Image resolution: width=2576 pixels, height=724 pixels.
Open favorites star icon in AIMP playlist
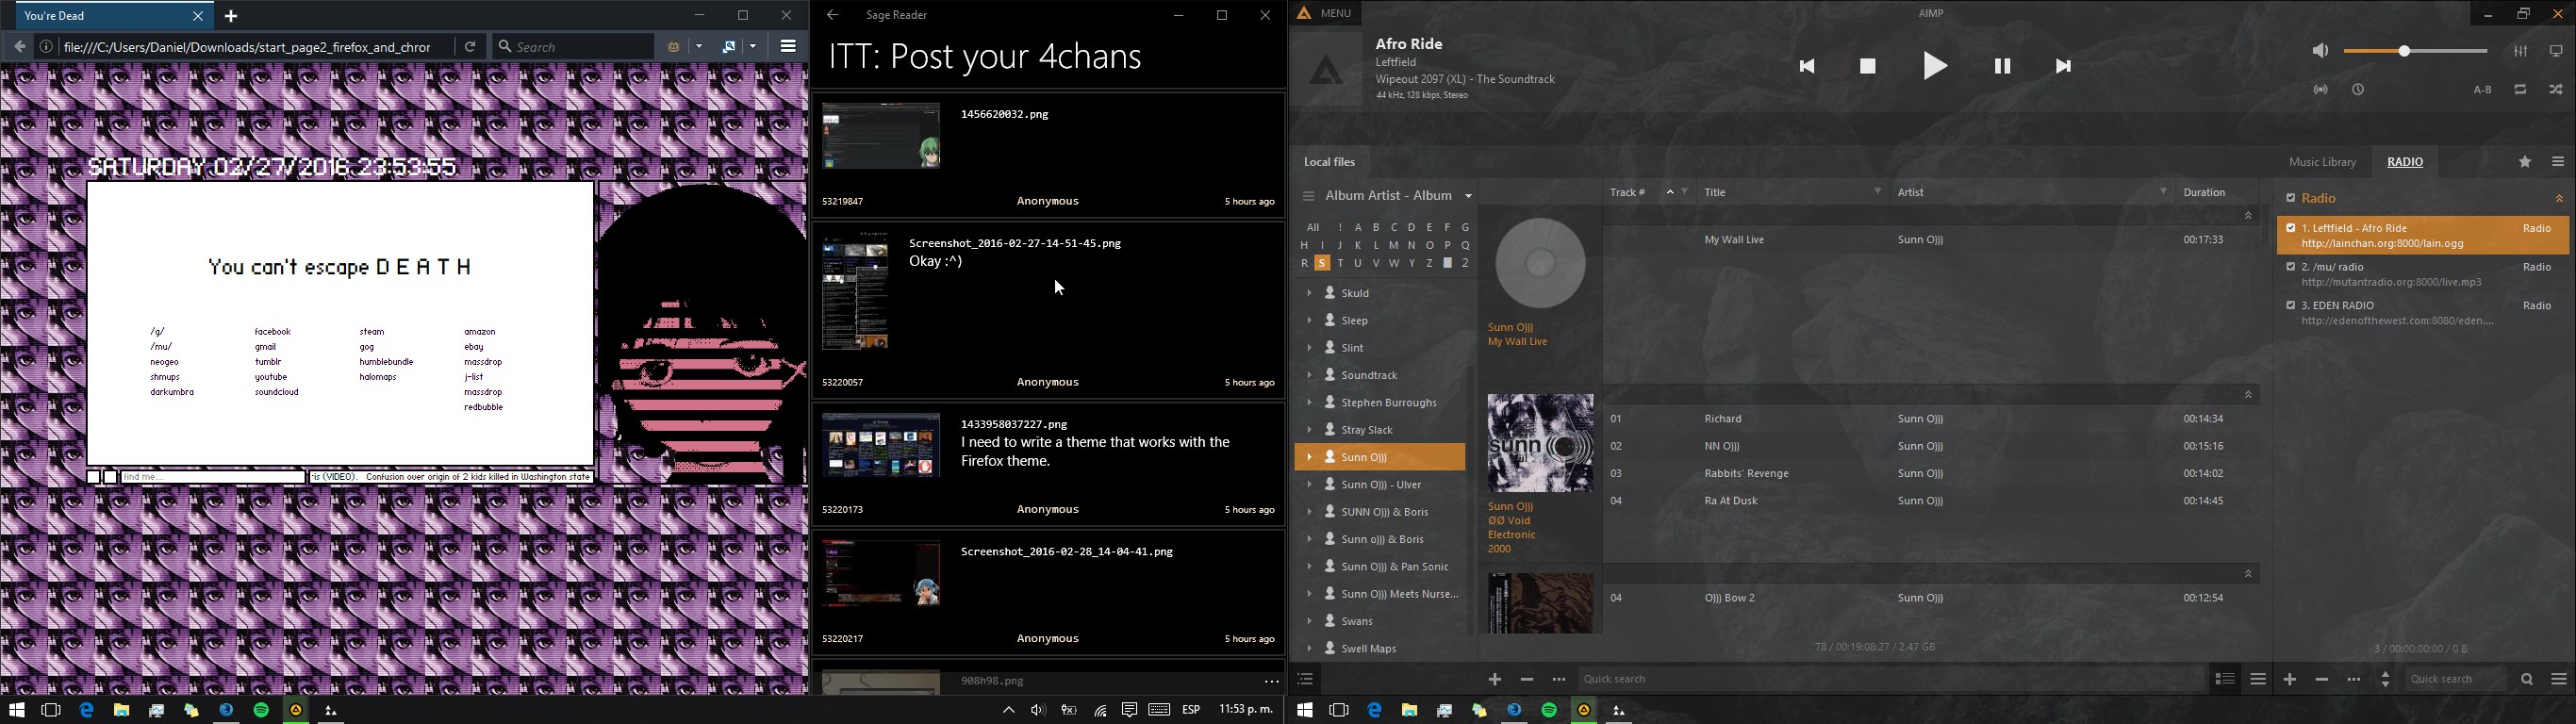pyautogui.click(x=2525, y=162)
